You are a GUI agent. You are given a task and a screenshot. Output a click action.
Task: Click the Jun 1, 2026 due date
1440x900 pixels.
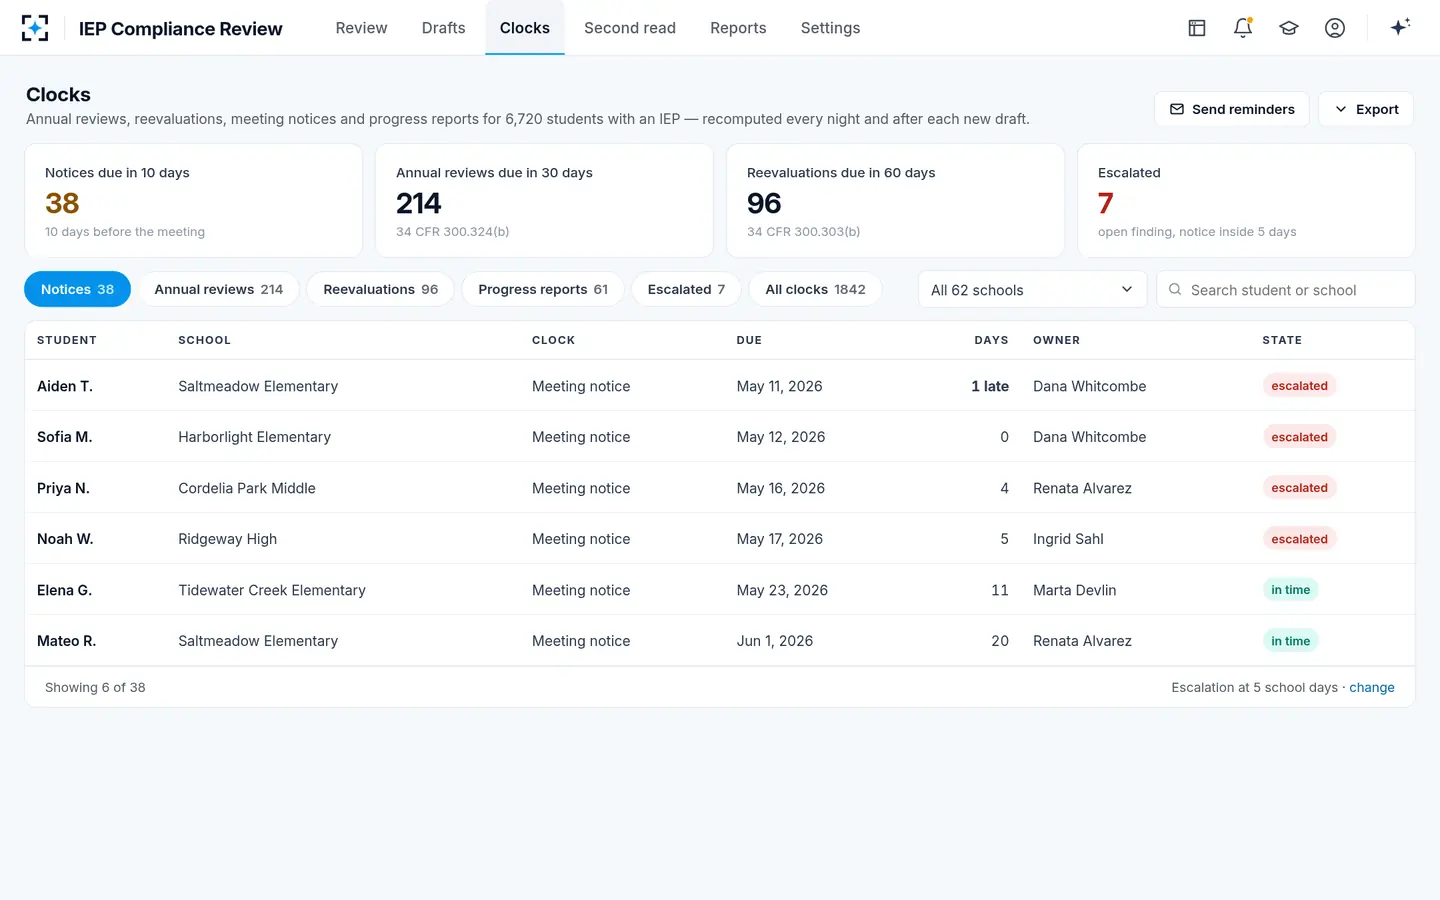click(775, 641)
